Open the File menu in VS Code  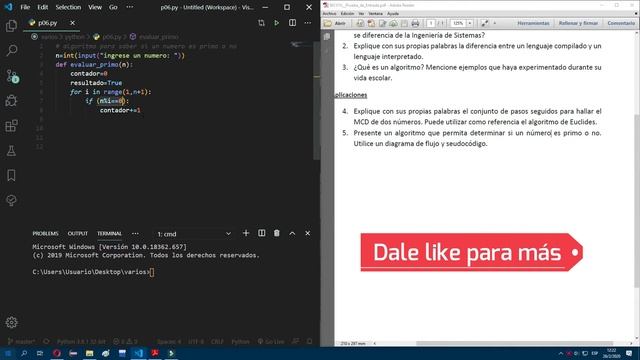(x=25, y=7)
